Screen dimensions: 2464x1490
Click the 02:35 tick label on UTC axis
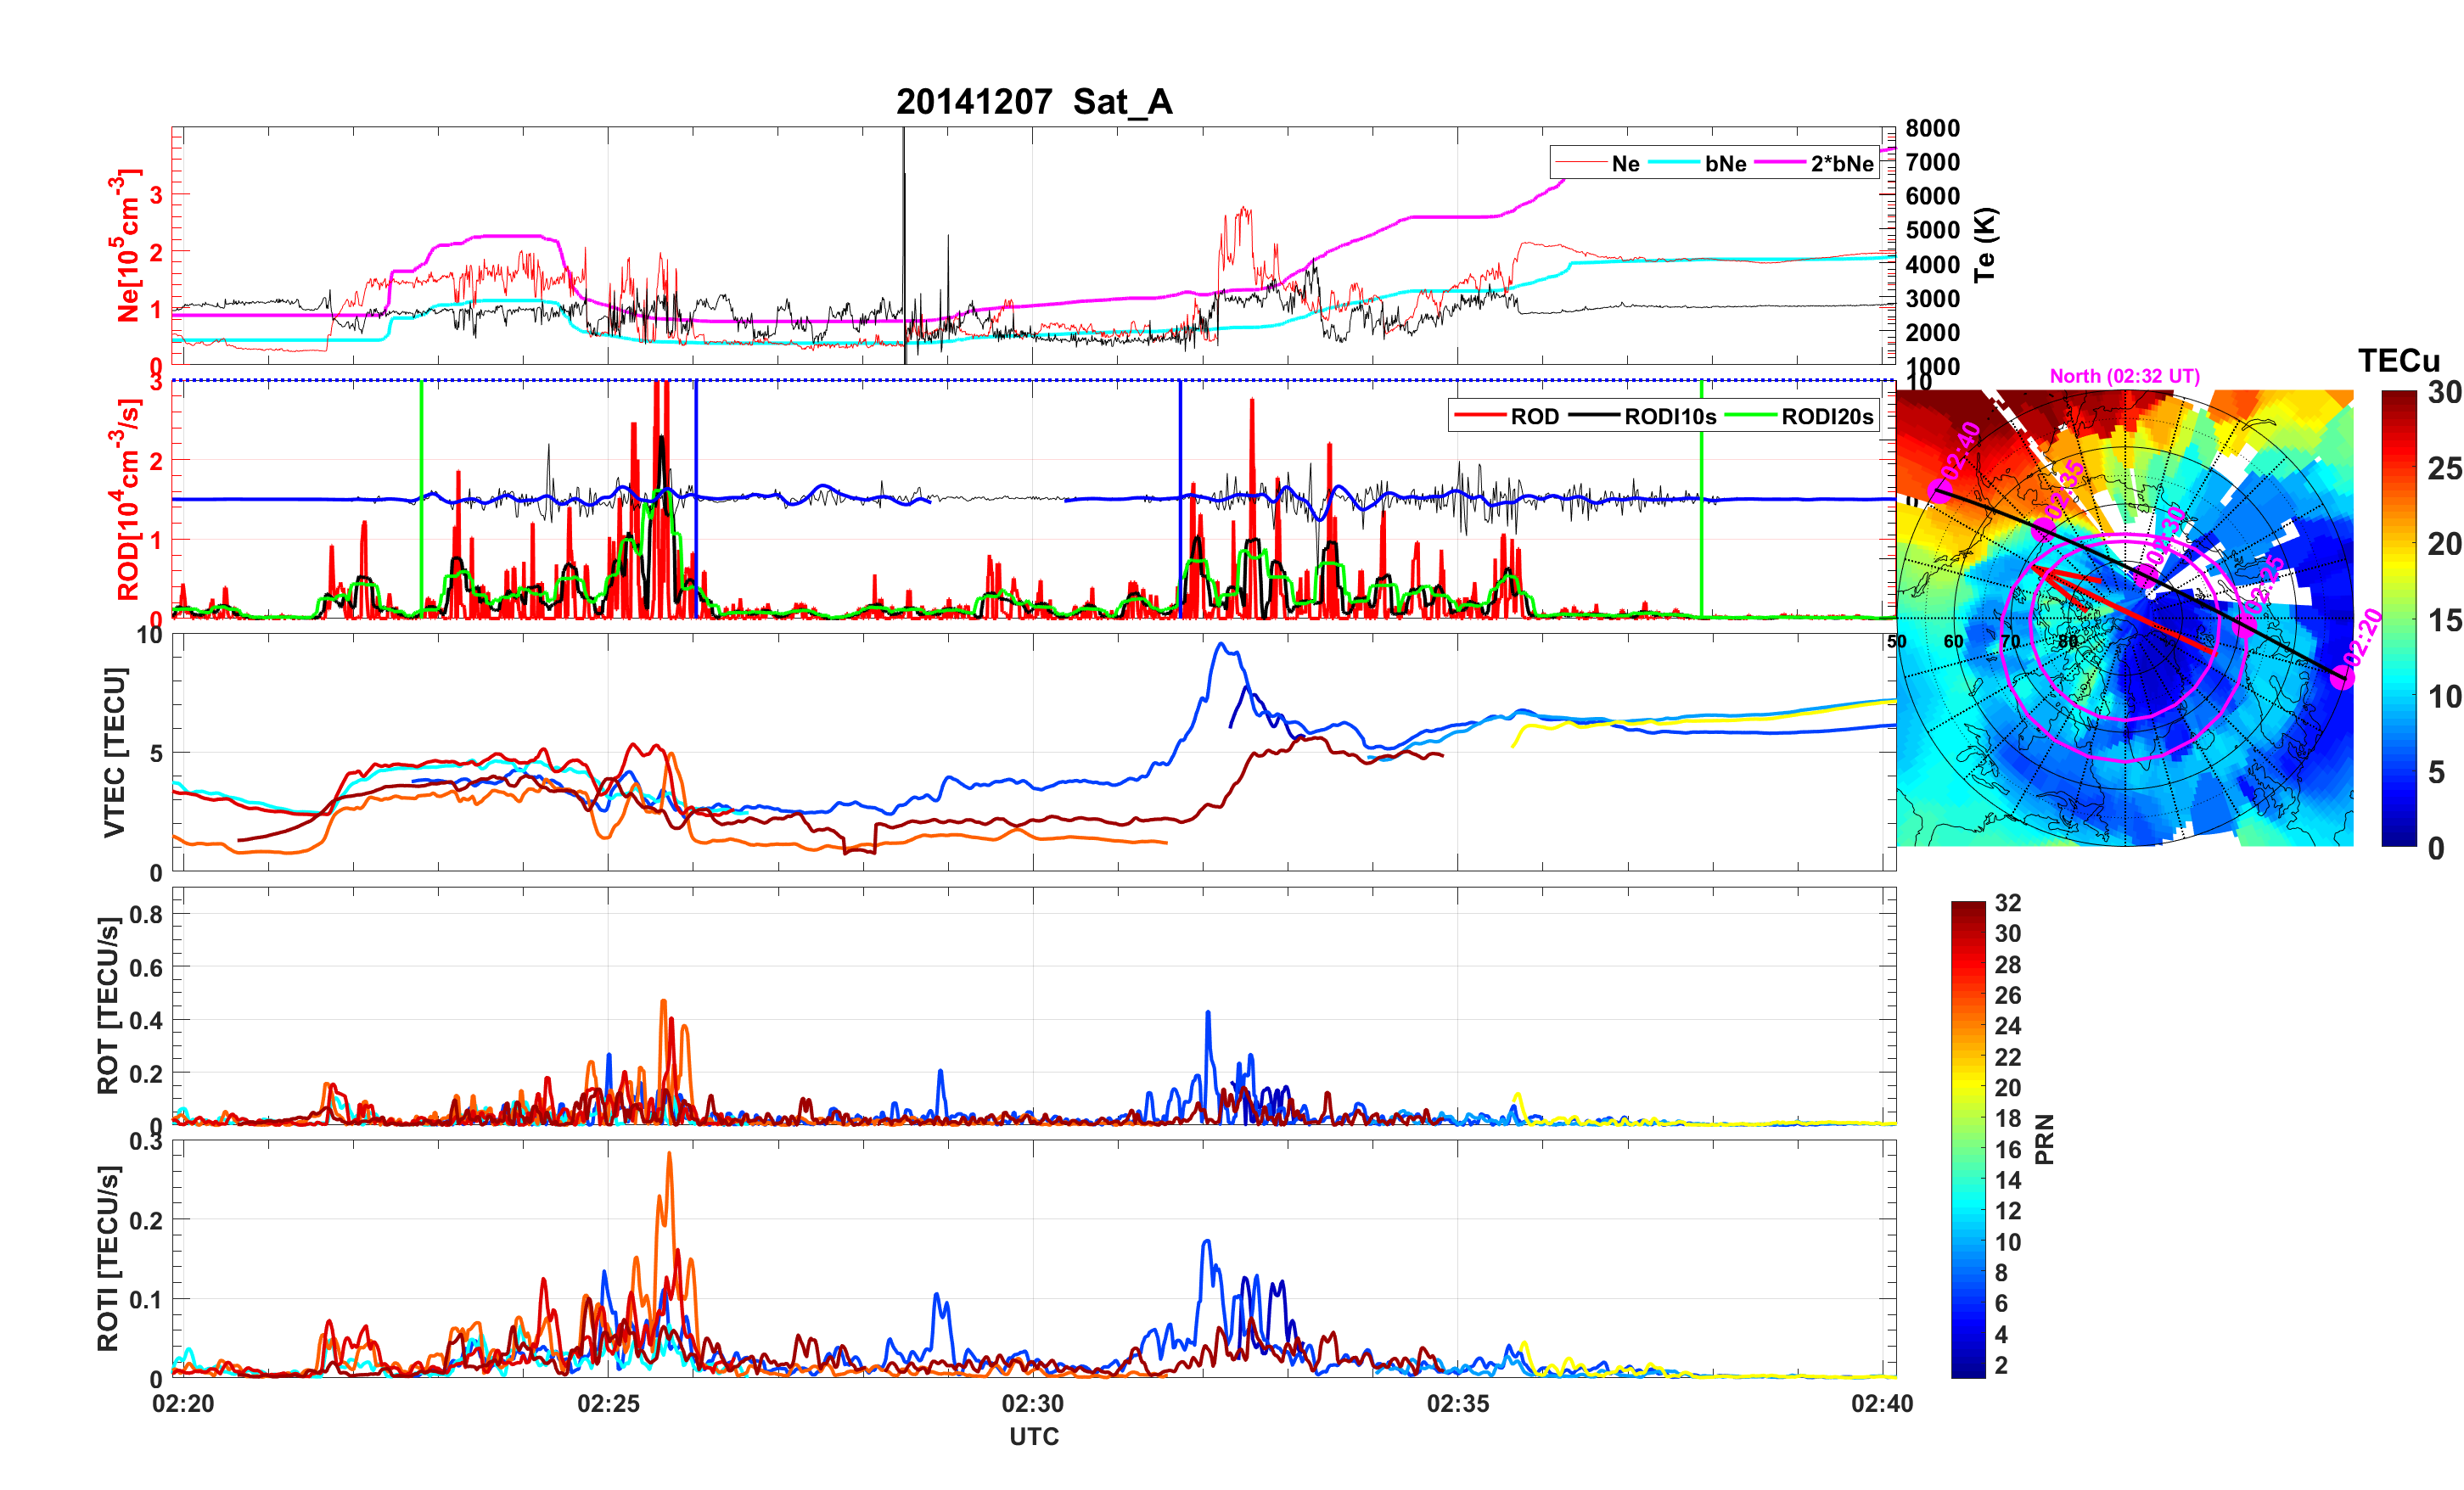1457,1404
